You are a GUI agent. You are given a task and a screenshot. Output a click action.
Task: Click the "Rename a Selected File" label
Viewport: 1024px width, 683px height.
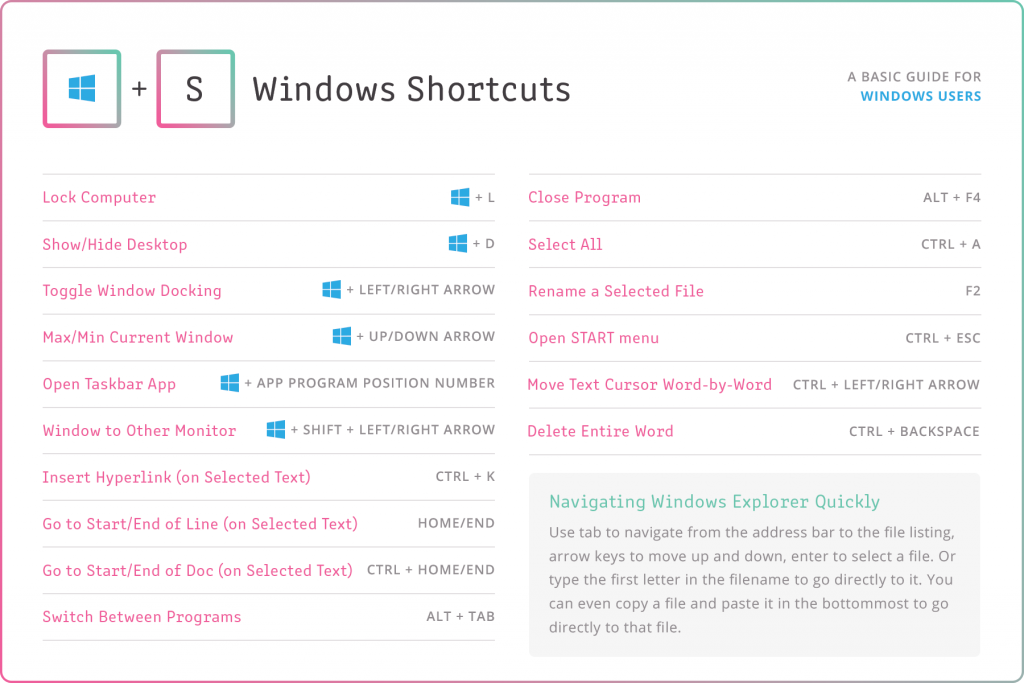tap(616, 291)
